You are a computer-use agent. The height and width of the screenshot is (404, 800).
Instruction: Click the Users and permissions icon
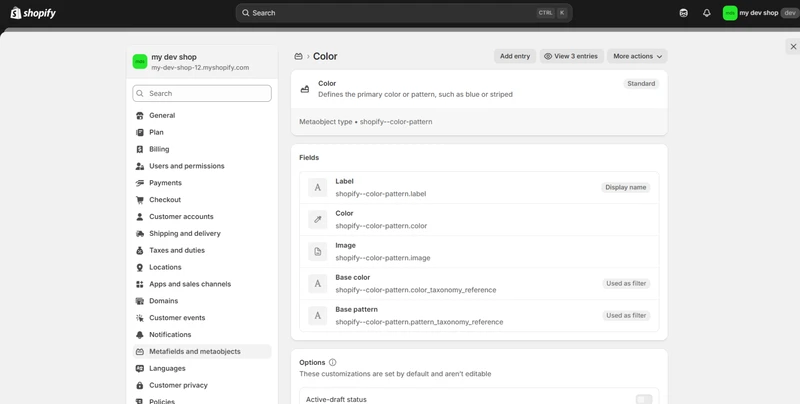(140, 166)
